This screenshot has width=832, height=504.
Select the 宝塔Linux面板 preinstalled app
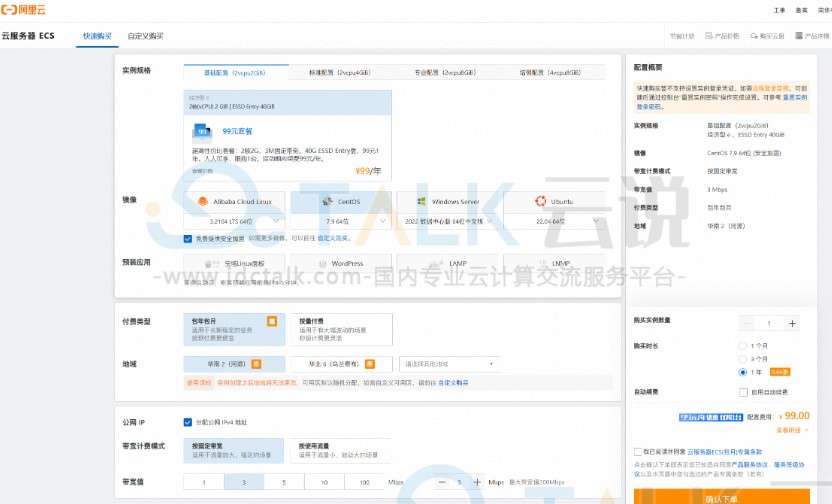coord(234,264)
